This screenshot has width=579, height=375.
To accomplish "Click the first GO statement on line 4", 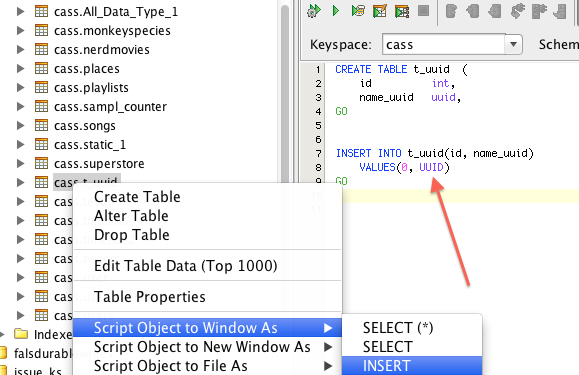I will tap(341, 111).
